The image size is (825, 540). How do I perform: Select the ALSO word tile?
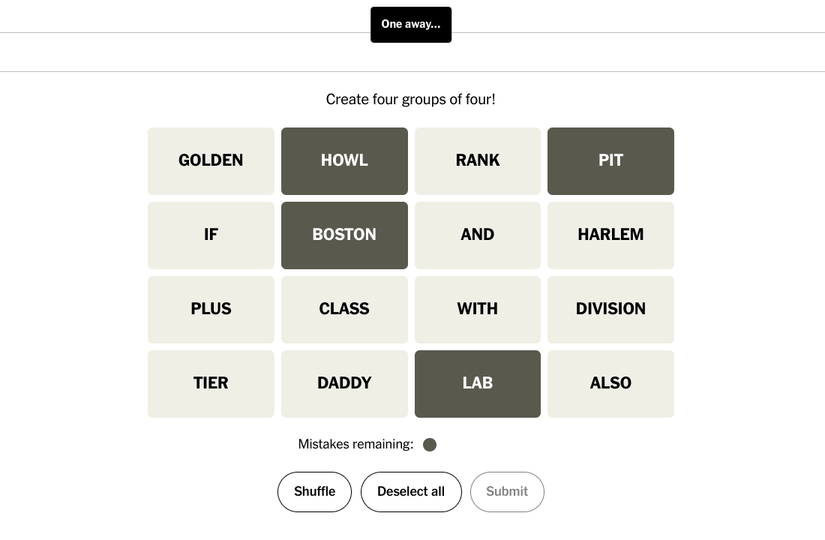point(610,383)
